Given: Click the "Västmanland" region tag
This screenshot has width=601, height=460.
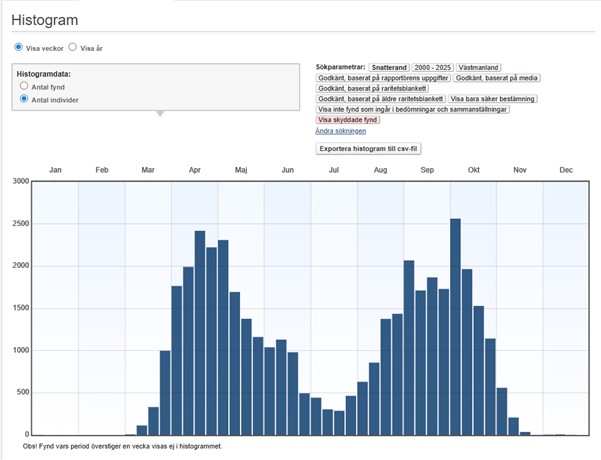Looking at the screenshot, I should [479, 67].
